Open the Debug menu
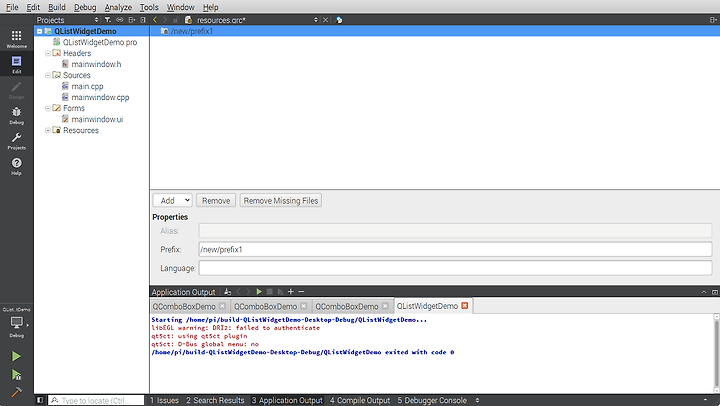This screenshot has width=720, height=406. coord(85,7)
